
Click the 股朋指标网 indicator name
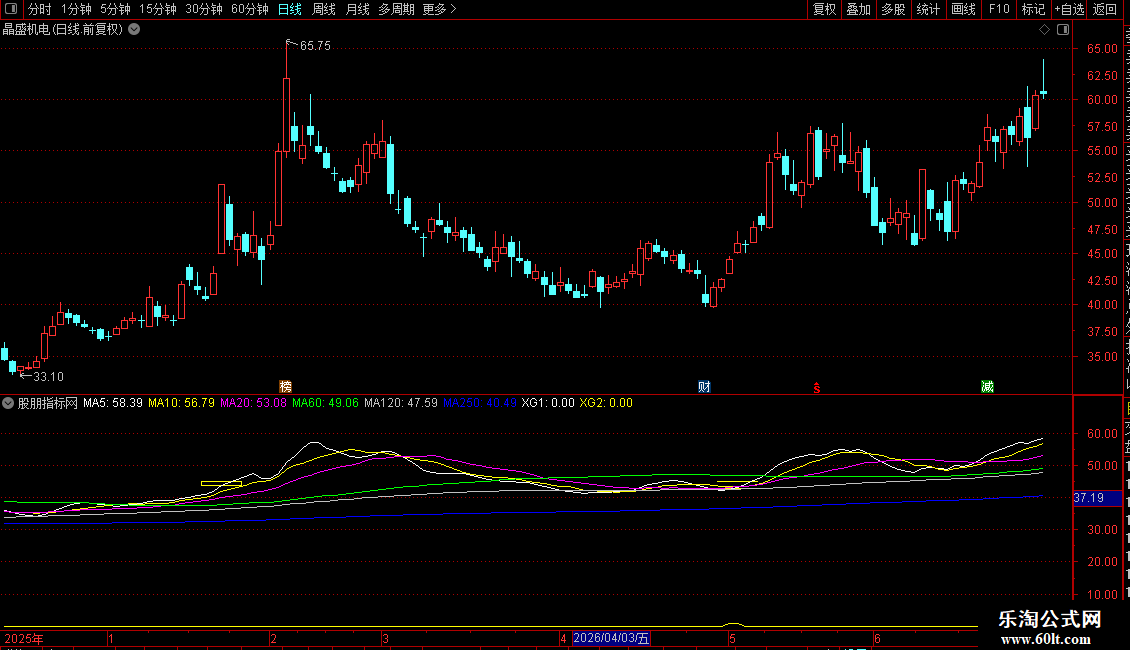click(x=48, y=403)
